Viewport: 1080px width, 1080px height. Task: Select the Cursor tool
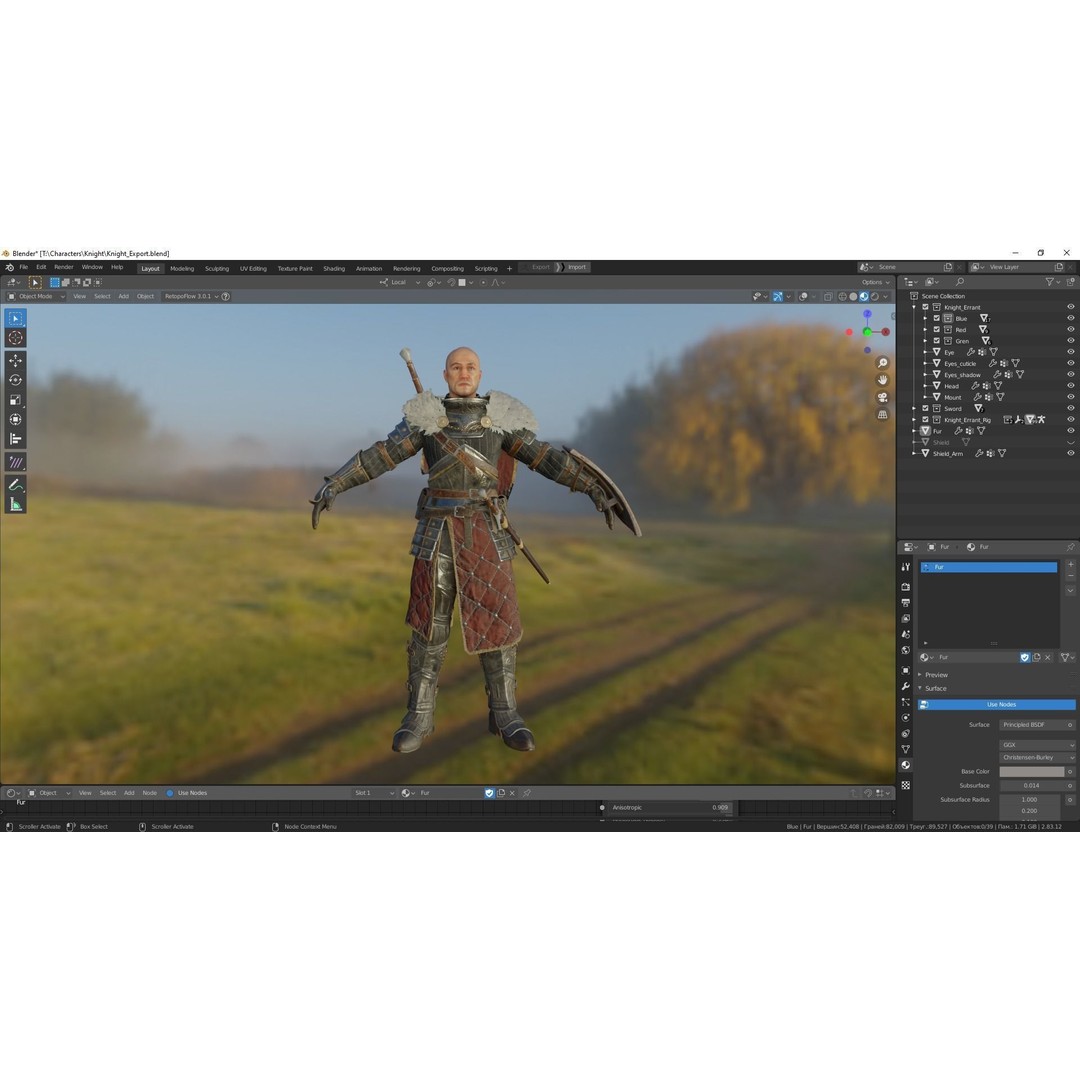point(15,338)
